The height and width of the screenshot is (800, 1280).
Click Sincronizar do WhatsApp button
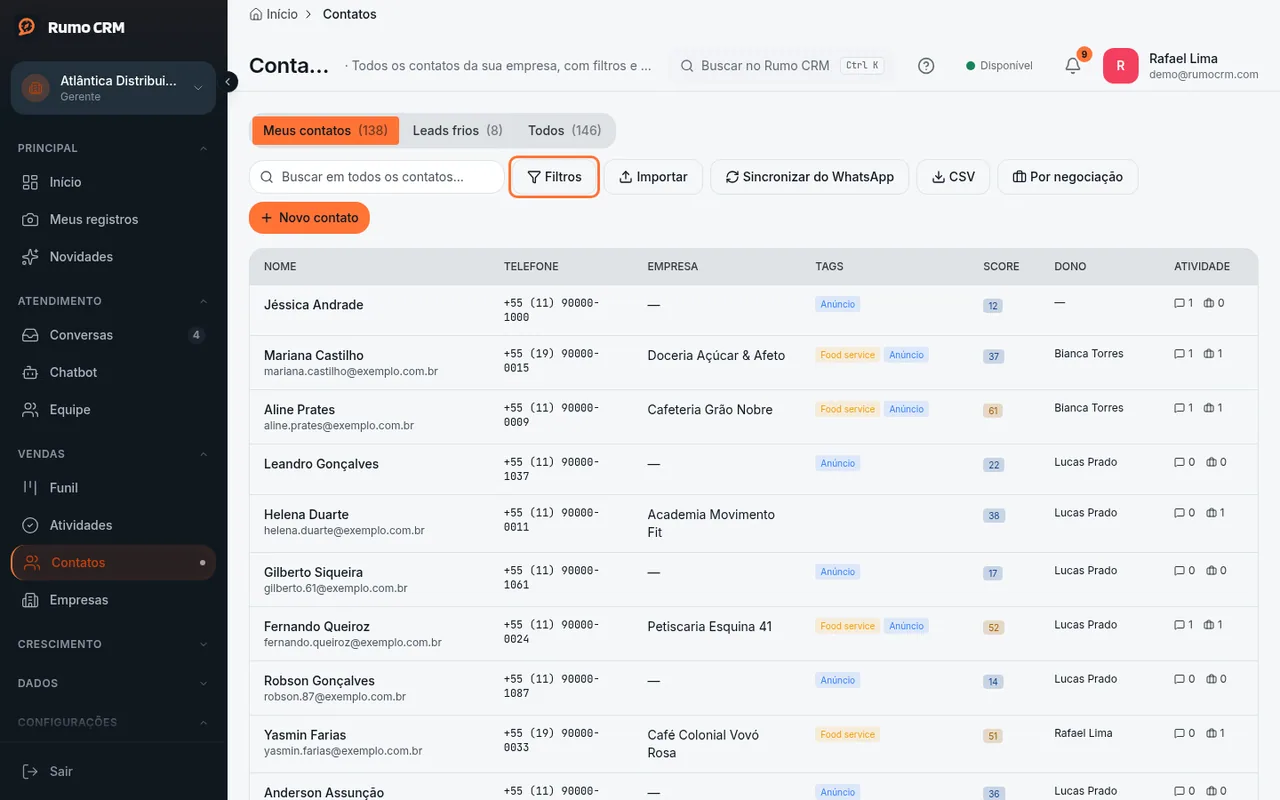click(x=809, y=177)
